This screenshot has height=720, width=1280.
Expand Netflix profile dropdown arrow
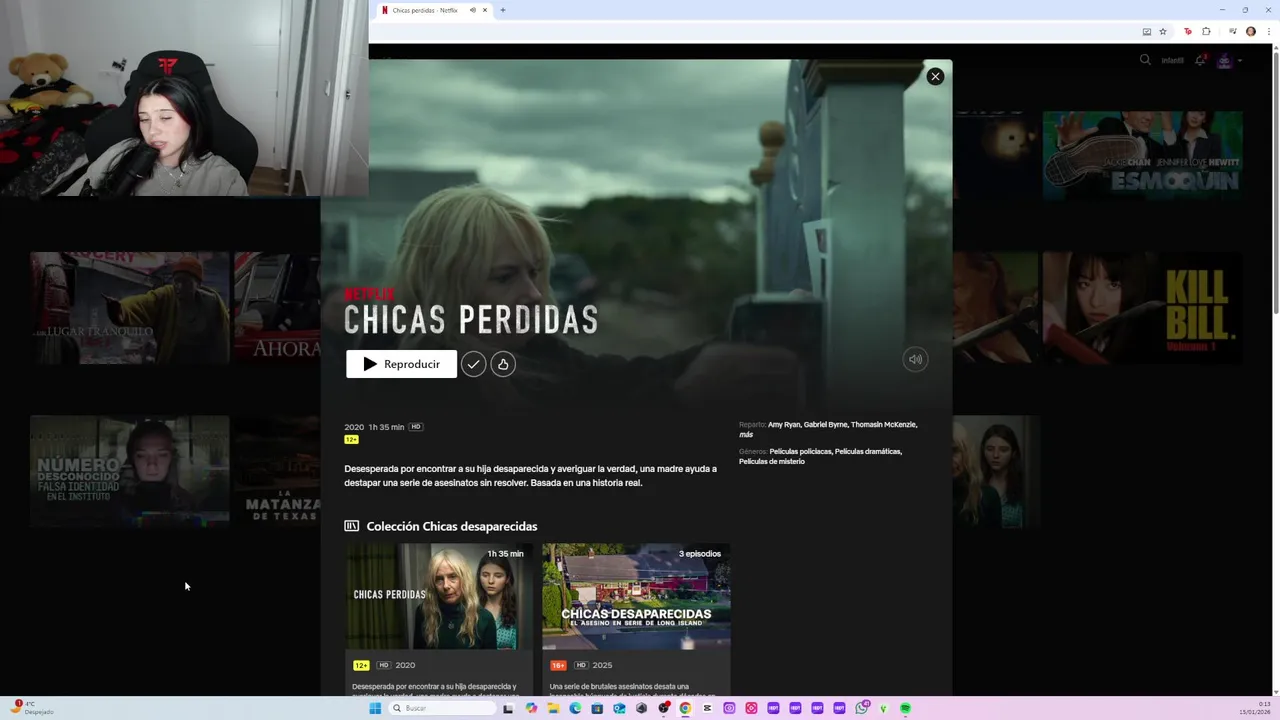pyautogui.click(x=1240, y=61)
